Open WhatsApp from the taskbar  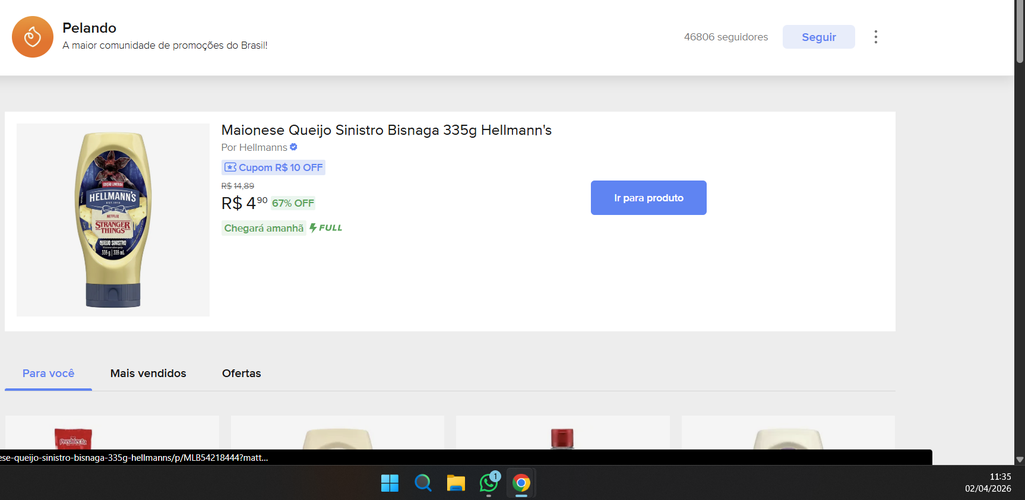point(488,483)
